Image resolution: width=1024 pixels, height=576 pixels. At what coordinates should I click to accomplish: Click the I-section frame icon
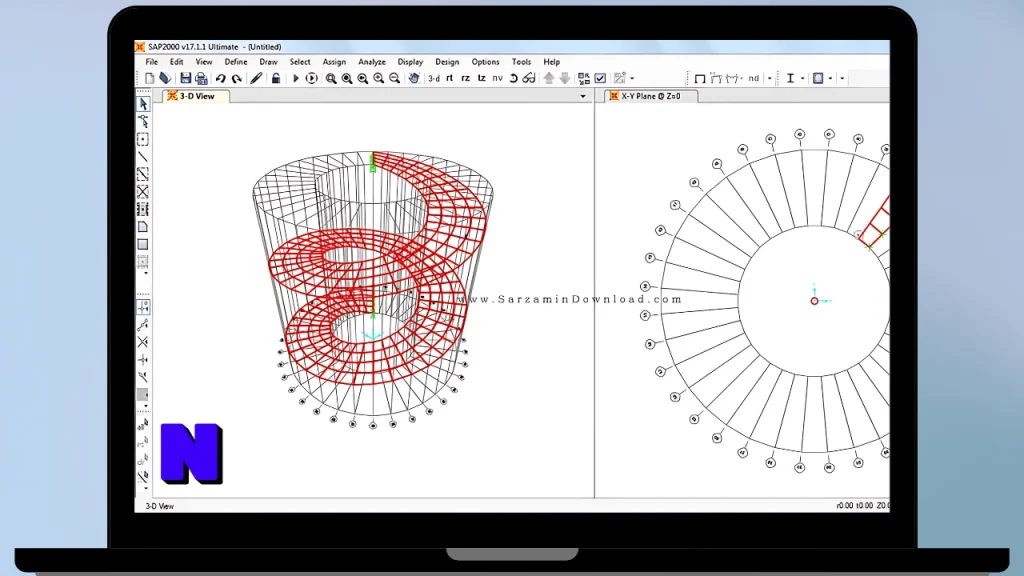[x=790, y=78]
